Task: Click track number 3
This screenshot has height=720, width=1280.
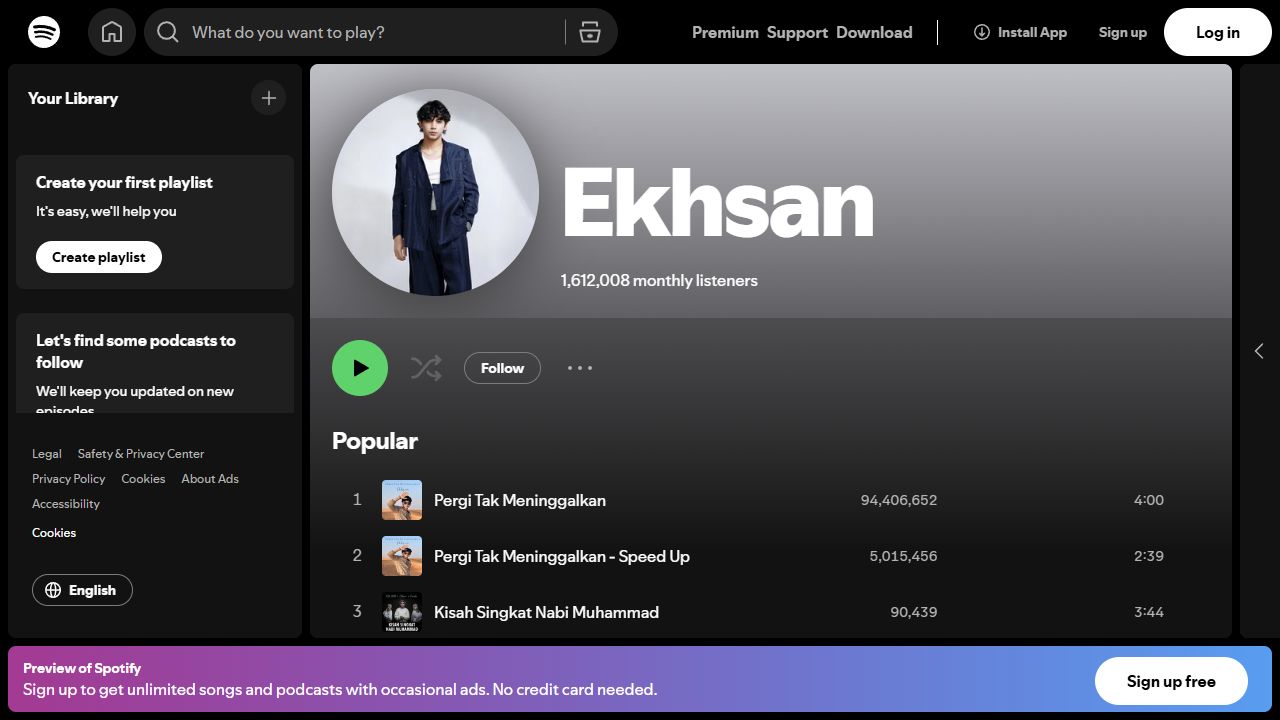Action: 357,611
